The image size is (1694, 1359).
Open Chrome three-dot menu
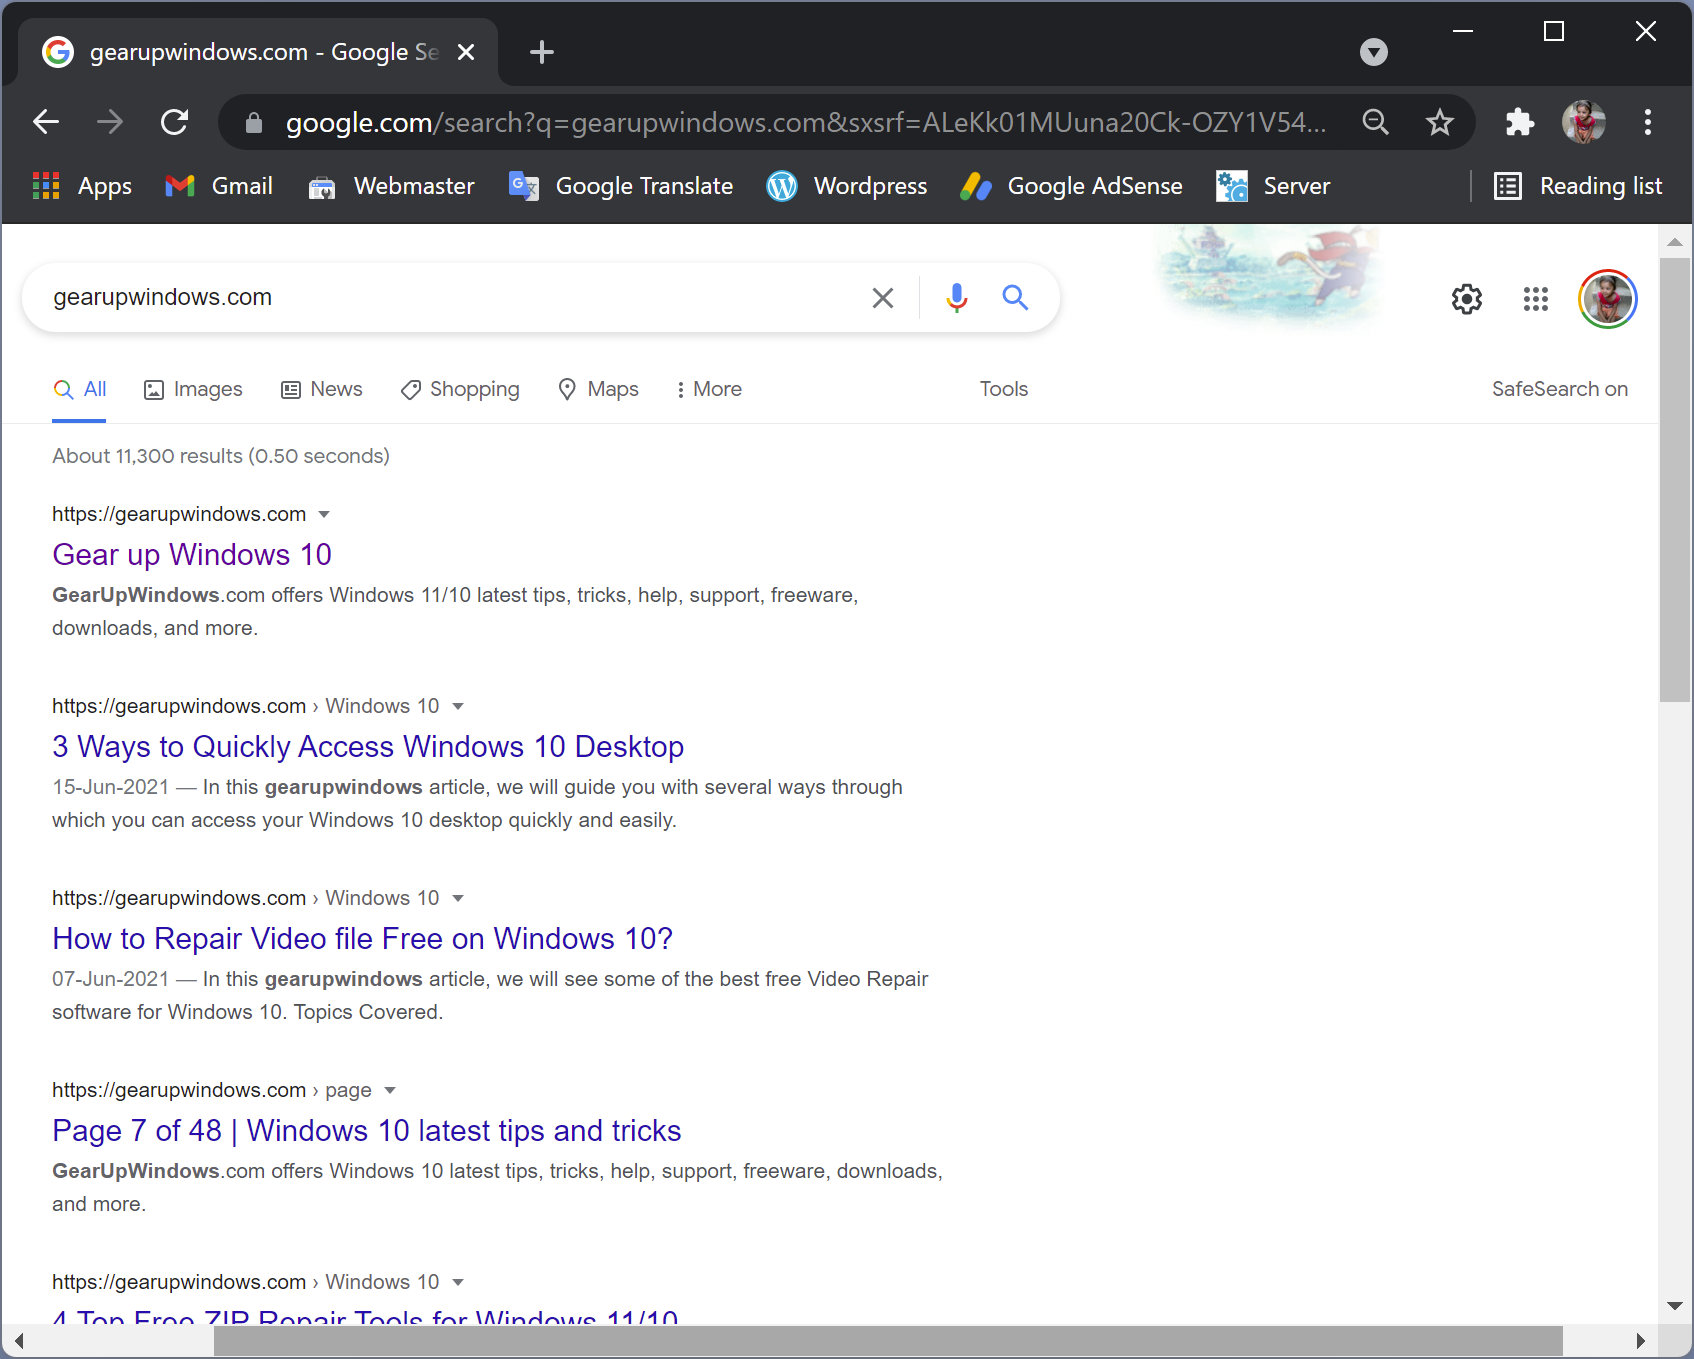(x=1648, y=122)
